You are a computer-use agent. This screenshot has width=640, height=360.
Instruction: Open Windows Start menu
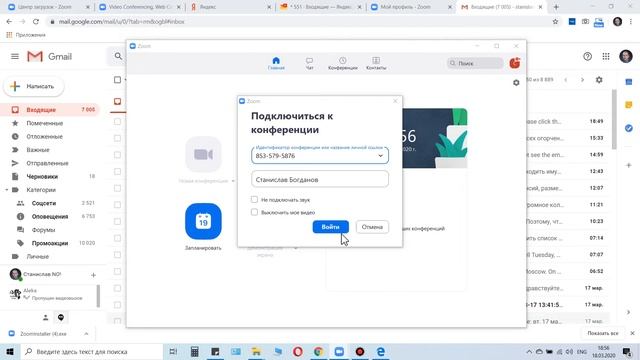tap(10, 351)
